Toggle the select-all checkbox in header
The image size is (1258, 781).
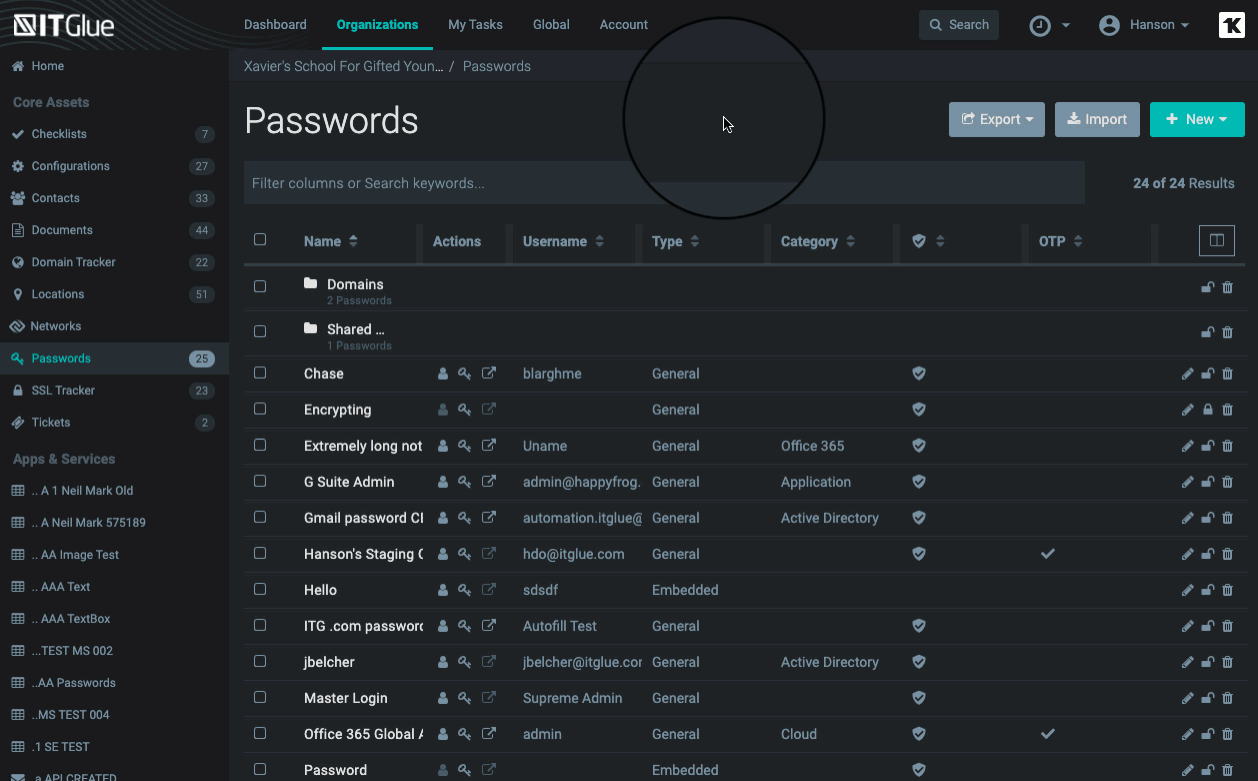point(260,240)
